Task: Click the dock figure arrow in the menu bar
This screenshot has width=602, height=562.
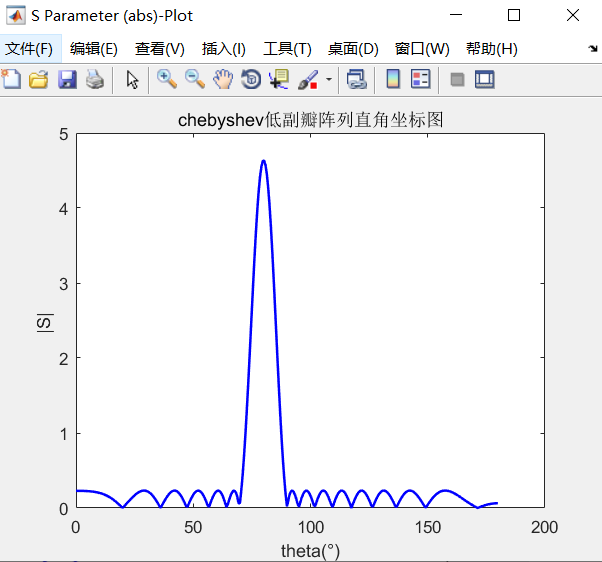Action: pos(592,48)
